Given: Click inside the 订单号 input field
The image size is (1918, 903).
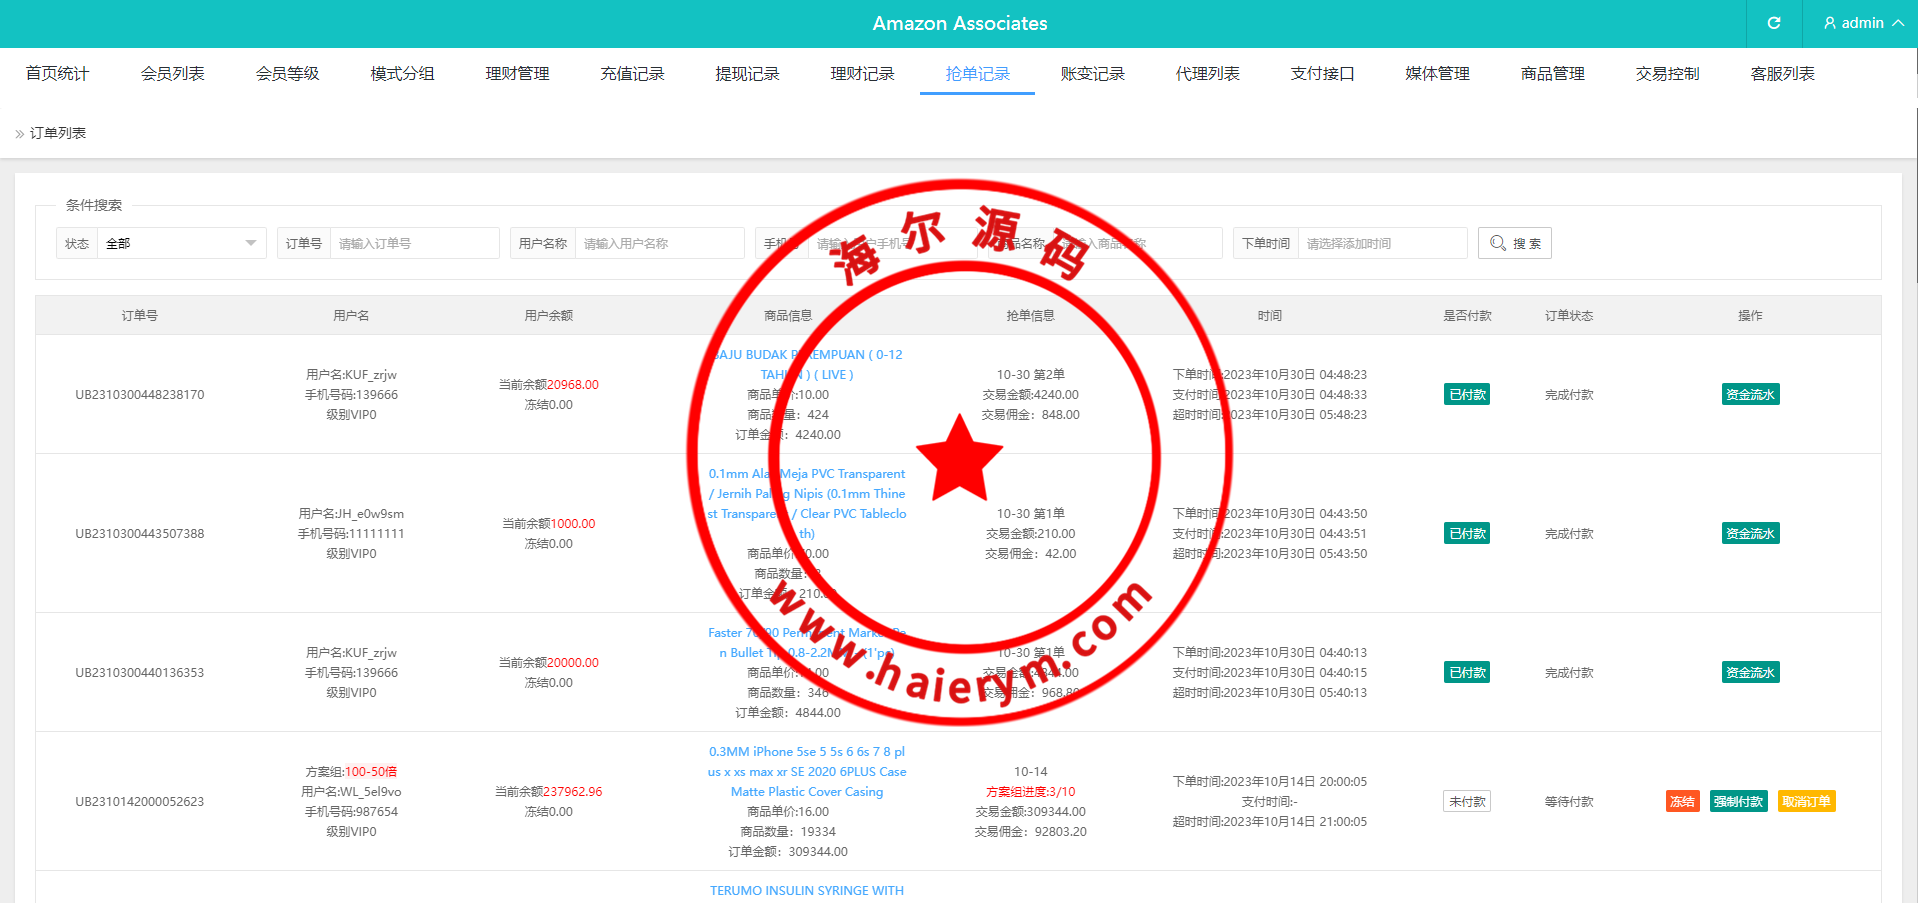Looking at the screenshot, I should [414, 243].
